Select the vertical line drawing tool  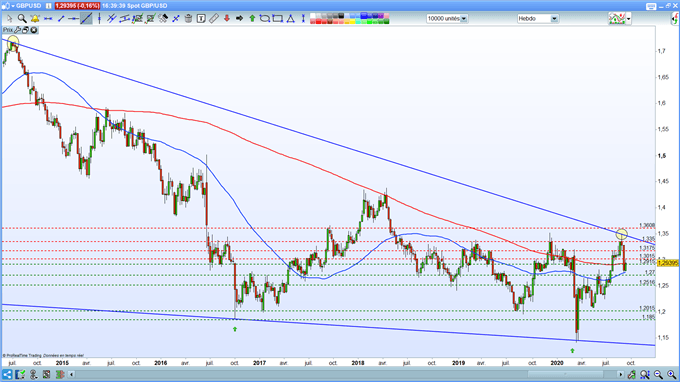pos(99,19)
